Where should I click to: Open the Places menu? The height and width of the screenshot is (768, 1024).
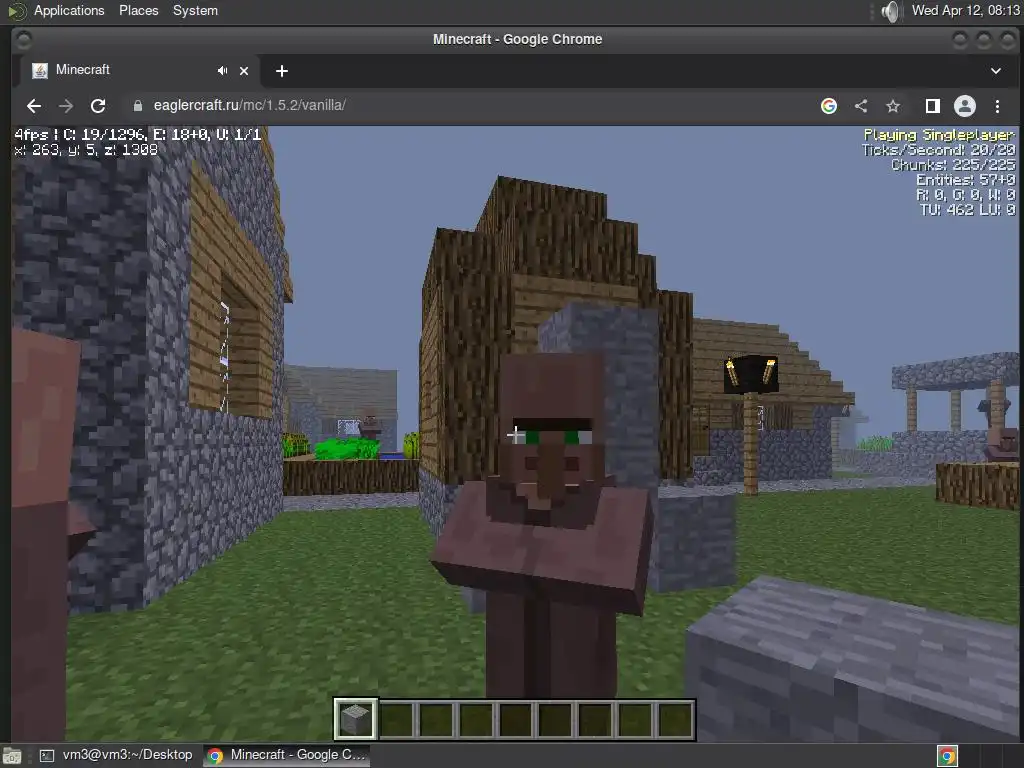[x=138, y=10]
